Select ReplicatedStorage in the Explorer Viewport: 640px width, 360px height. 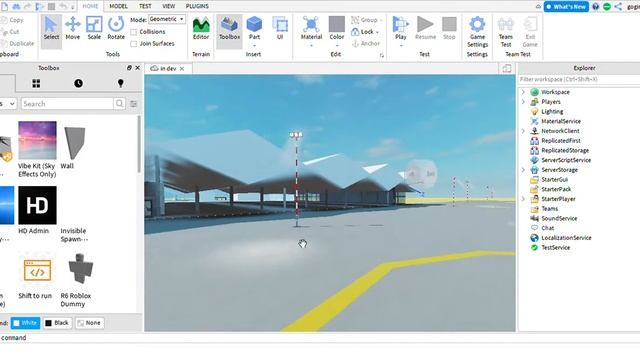(564, 150)
